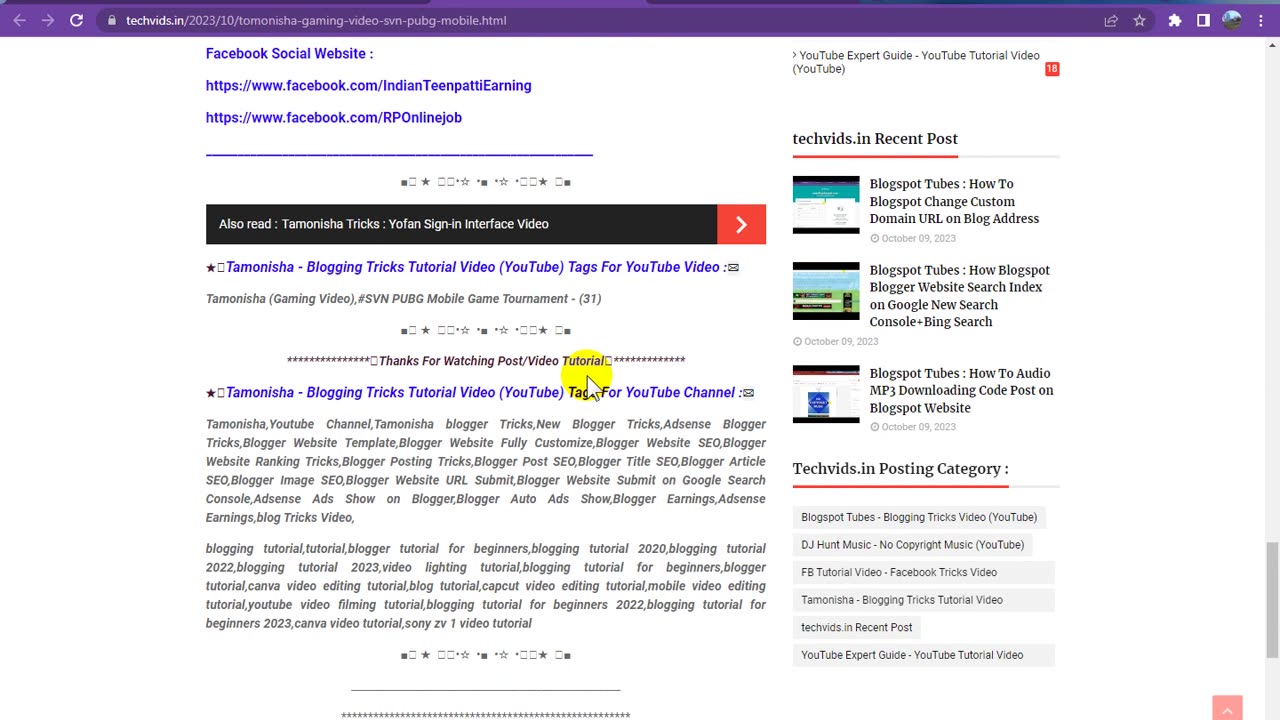The image size is (1280, 720).
Task: Reload the page with the refresh icon
Action: click(76, 20)
